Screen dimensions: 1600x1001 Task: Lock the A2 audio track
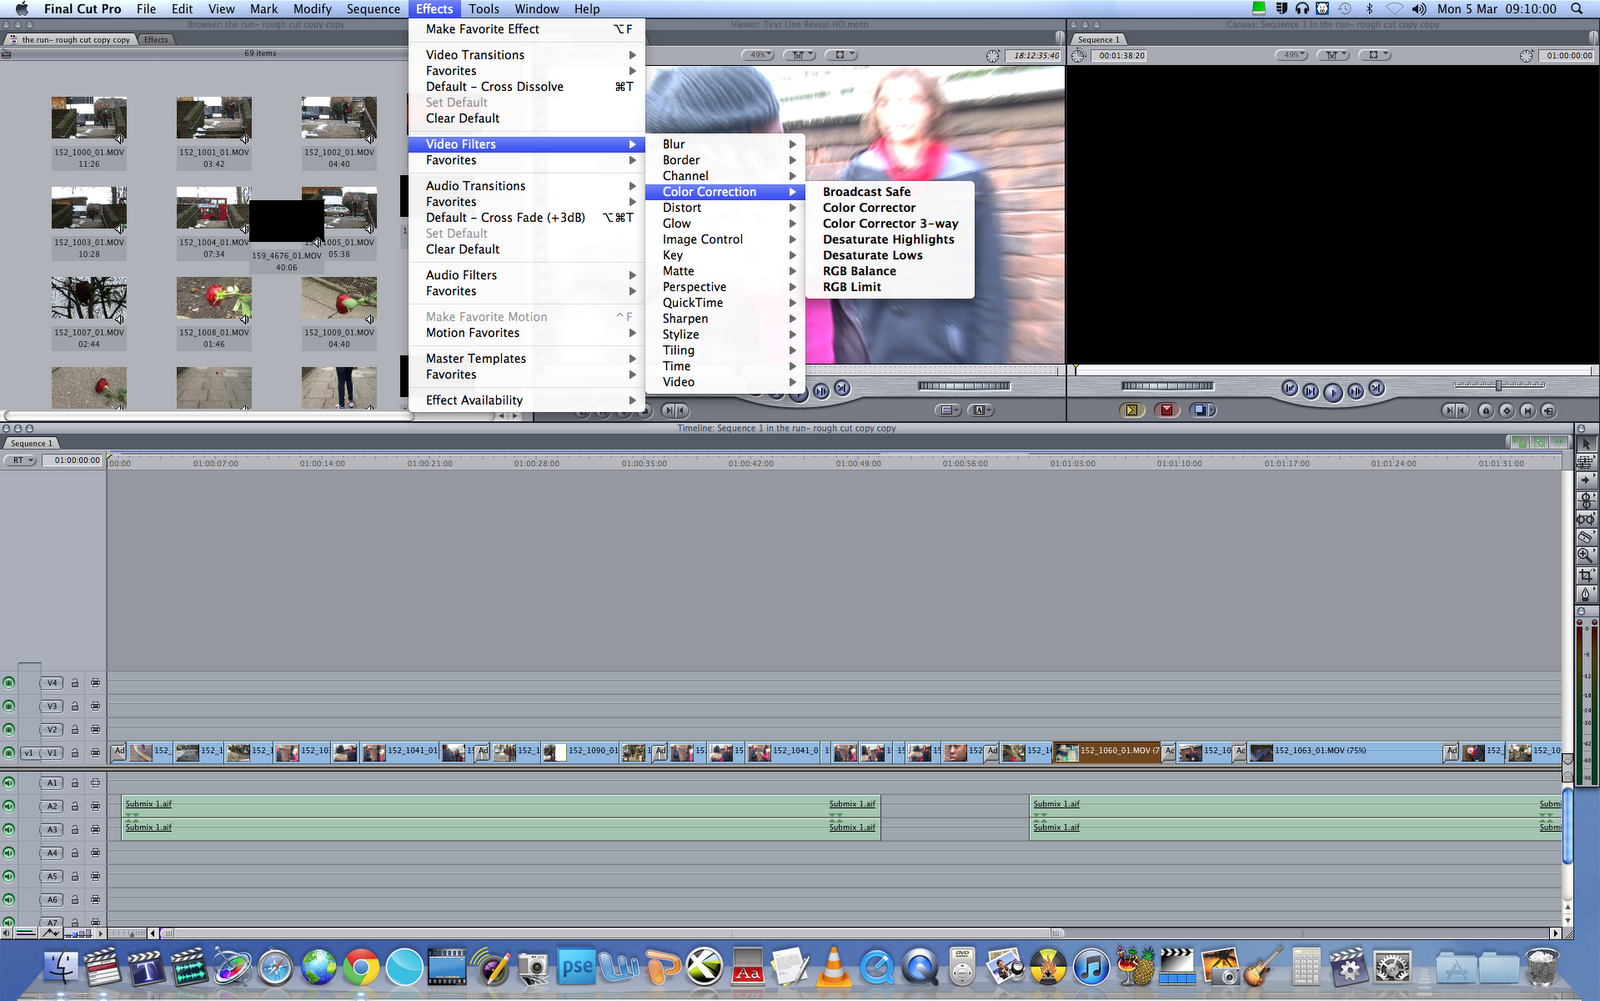pyautogui.click(x=75, y=806)
